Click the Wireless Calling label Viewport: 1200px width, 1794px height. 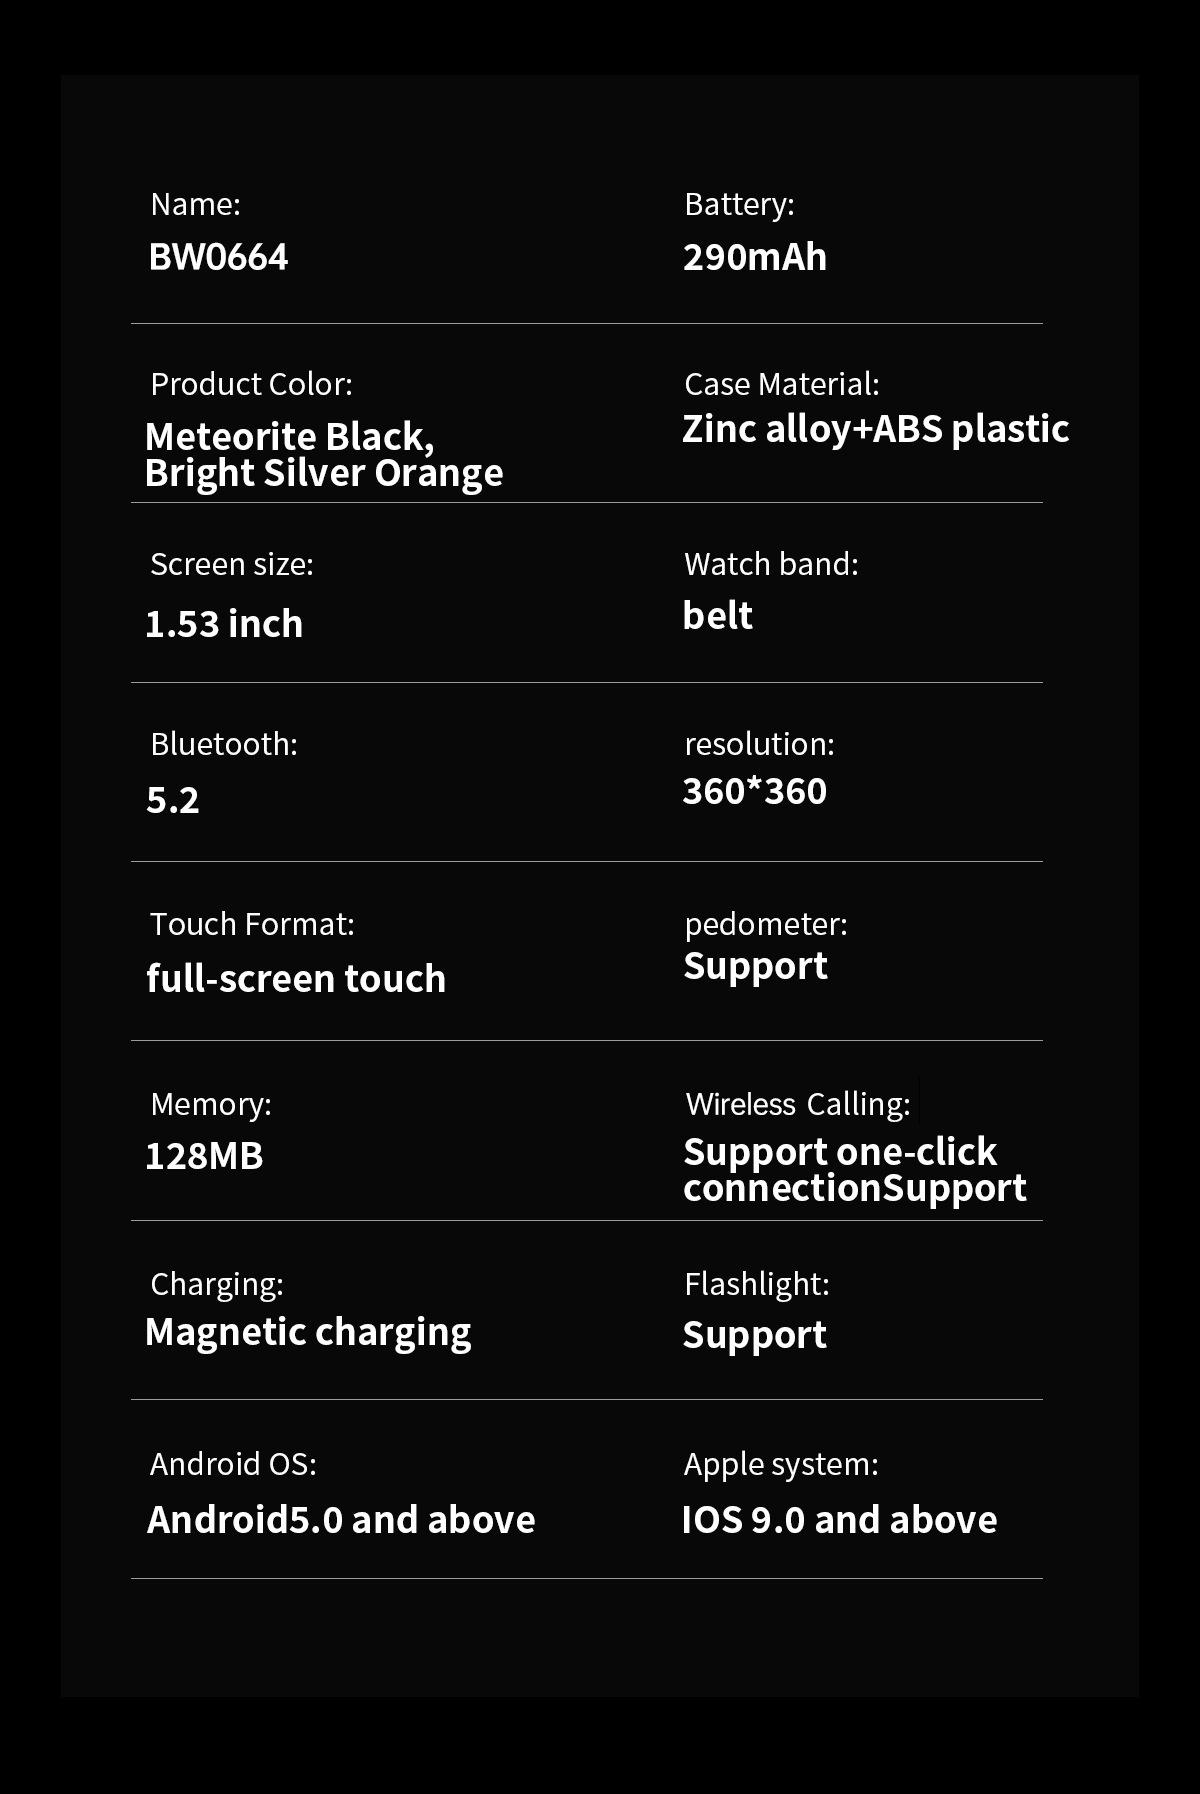point(798,1104)
